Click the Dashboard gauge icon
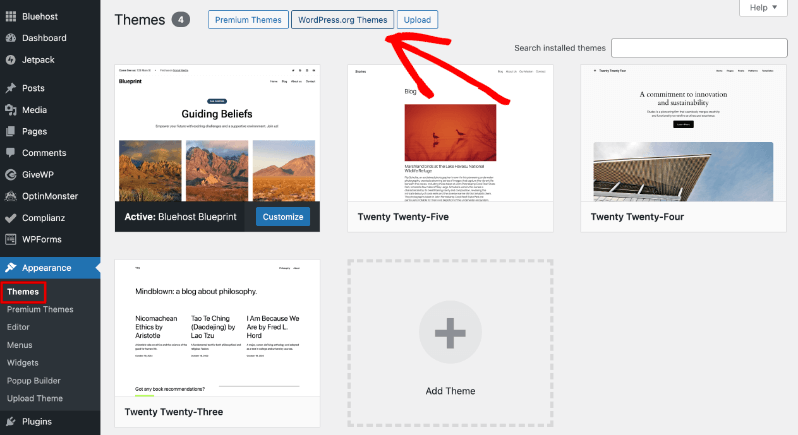The height and width of the screenshot is (435, 798). (x=11, y=38)
